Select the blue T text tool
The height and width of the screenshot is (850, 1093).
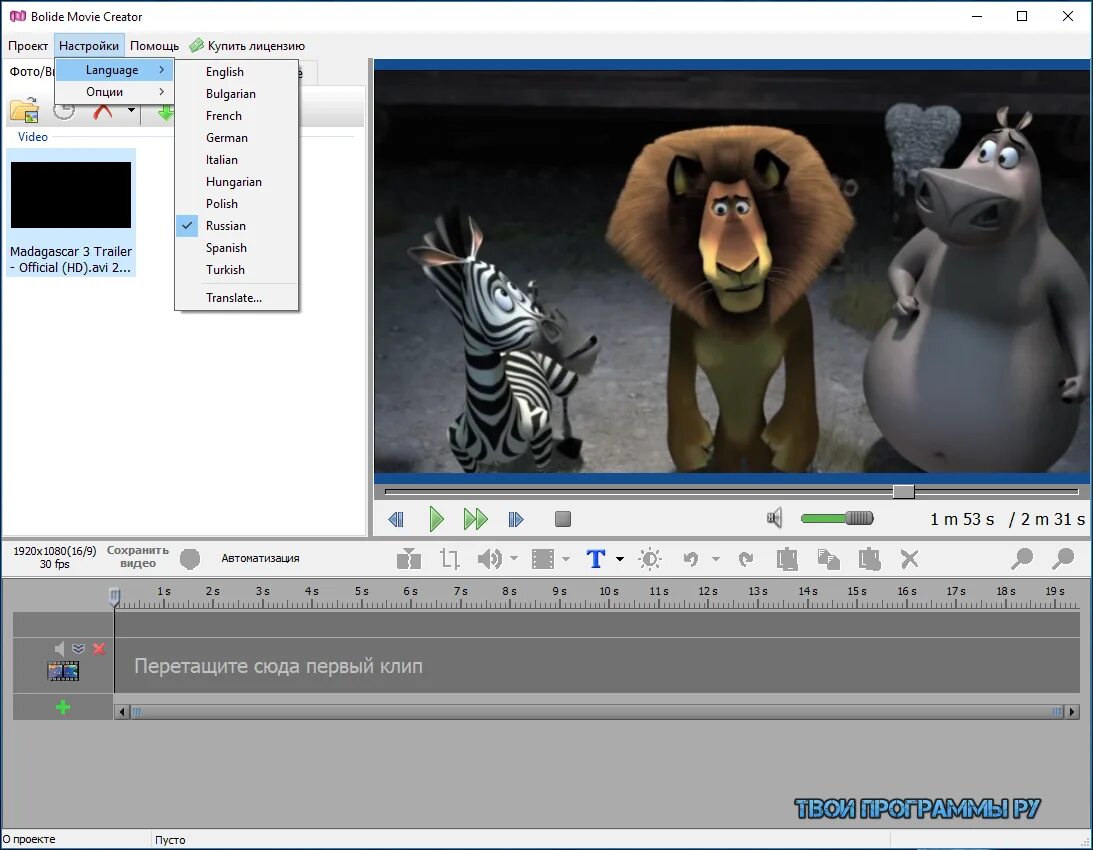click(596, 559)
